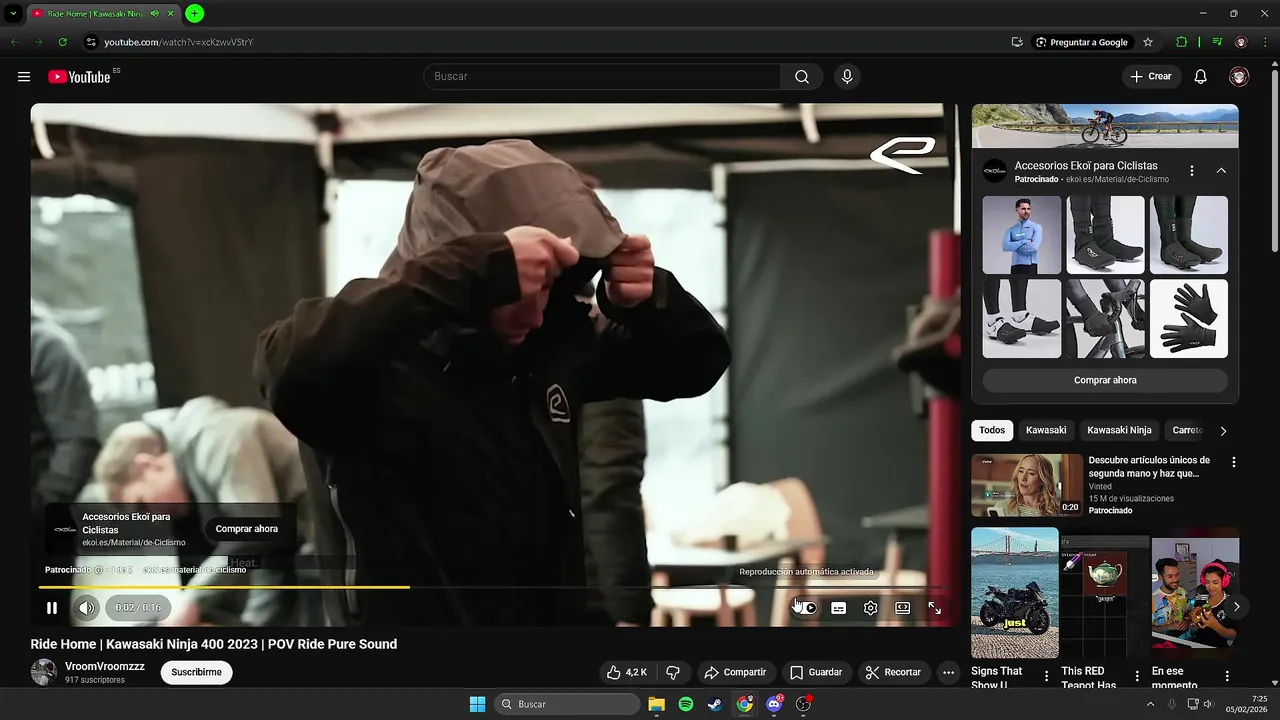The image size is (1280, 720).
Task: Open the Vinted sponsored video thumbnail
Action: [1027, 485]
